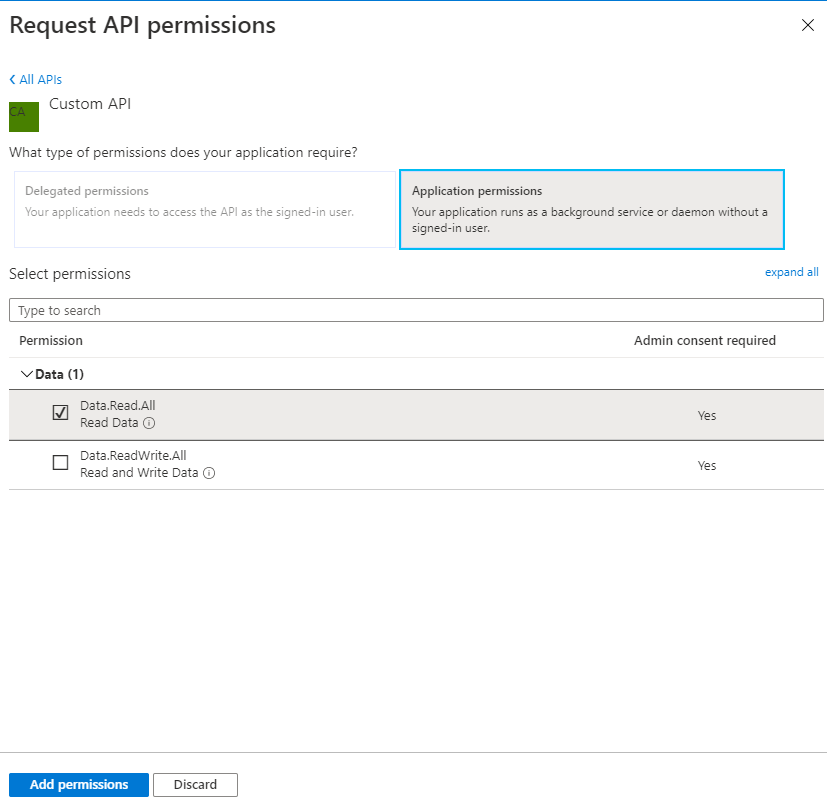
Task: Click info icon next to Read and Write Data
Action: pos(209,473)
